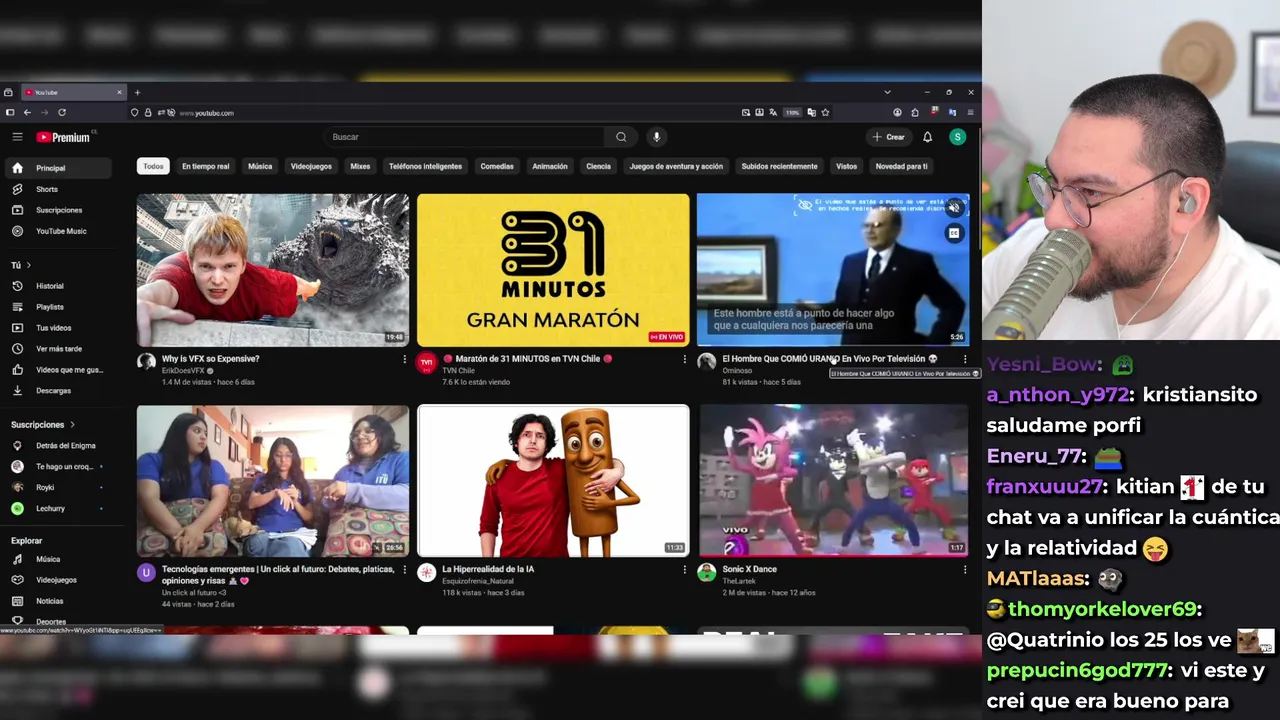The width and height of the screenshot is (1280, 720).
Task: Open browser application menu button
Action: [x=970, y=113]
